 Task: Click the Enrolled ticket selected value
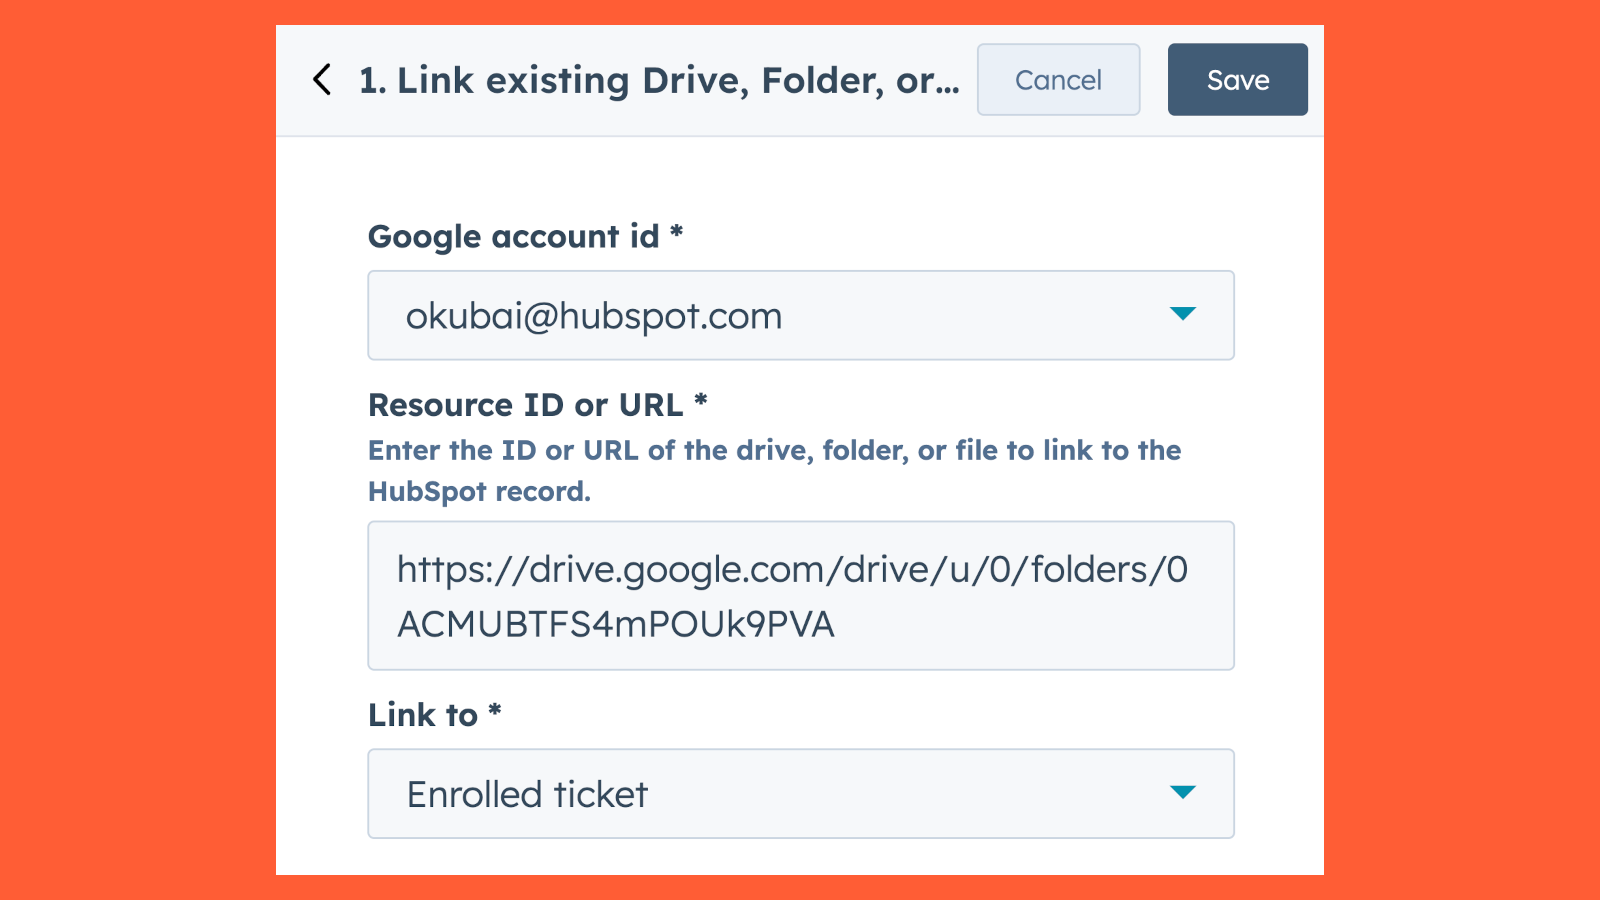pos(527,795)
